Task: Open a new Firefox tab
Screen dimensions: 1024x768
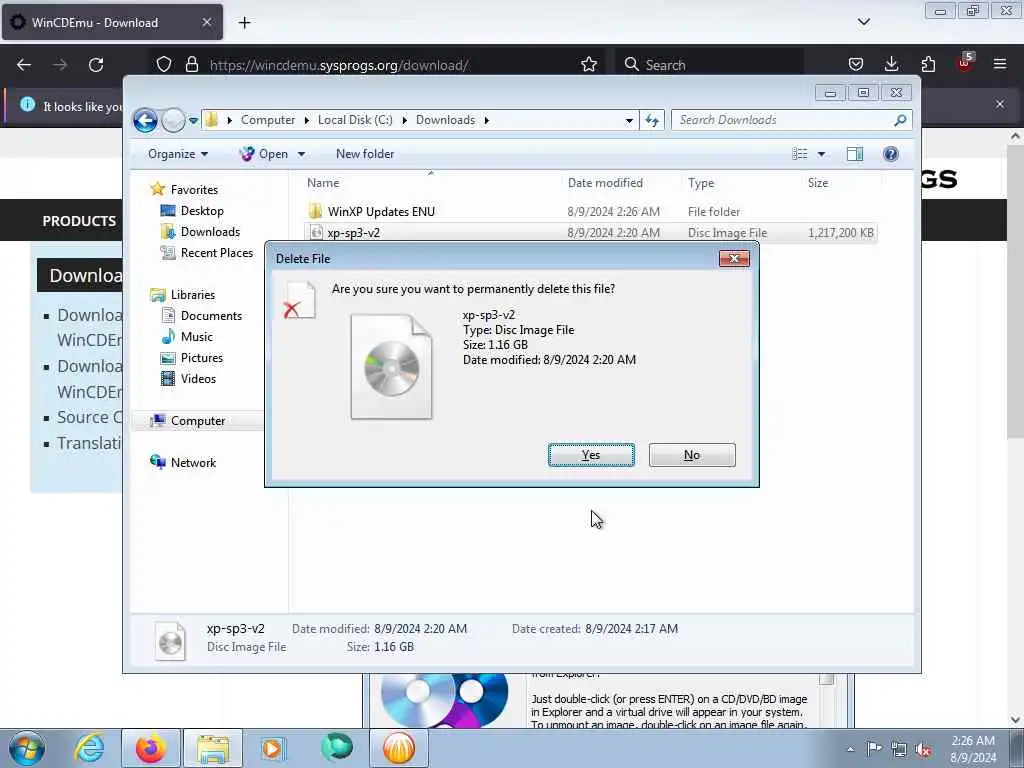Action: [x=244, y=23]
